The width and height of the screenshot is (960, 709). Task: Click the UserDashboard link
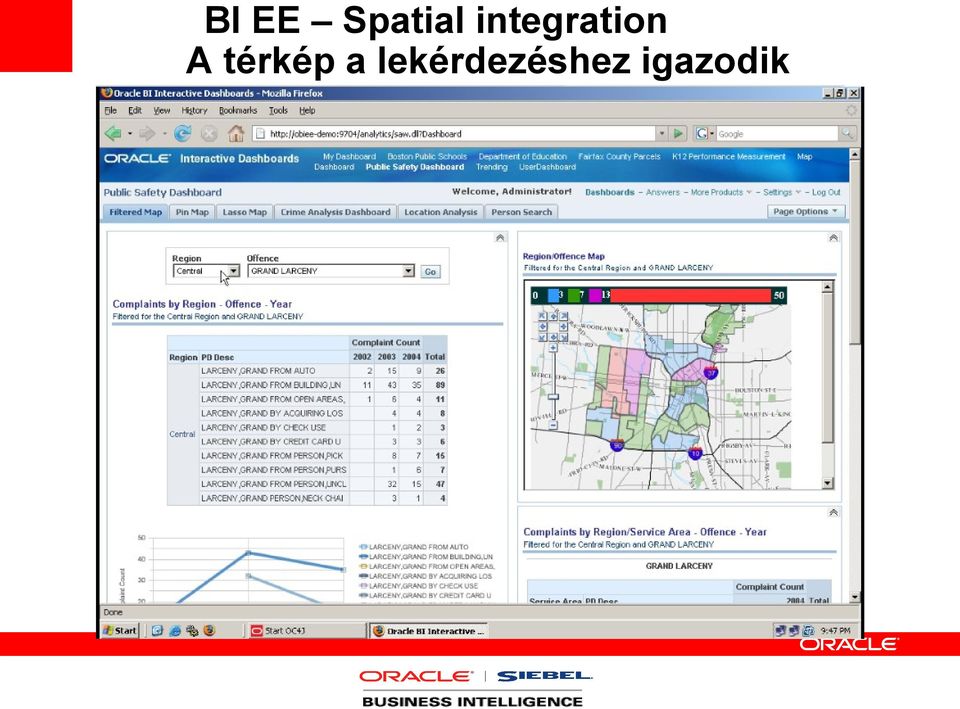click(547, 167)
